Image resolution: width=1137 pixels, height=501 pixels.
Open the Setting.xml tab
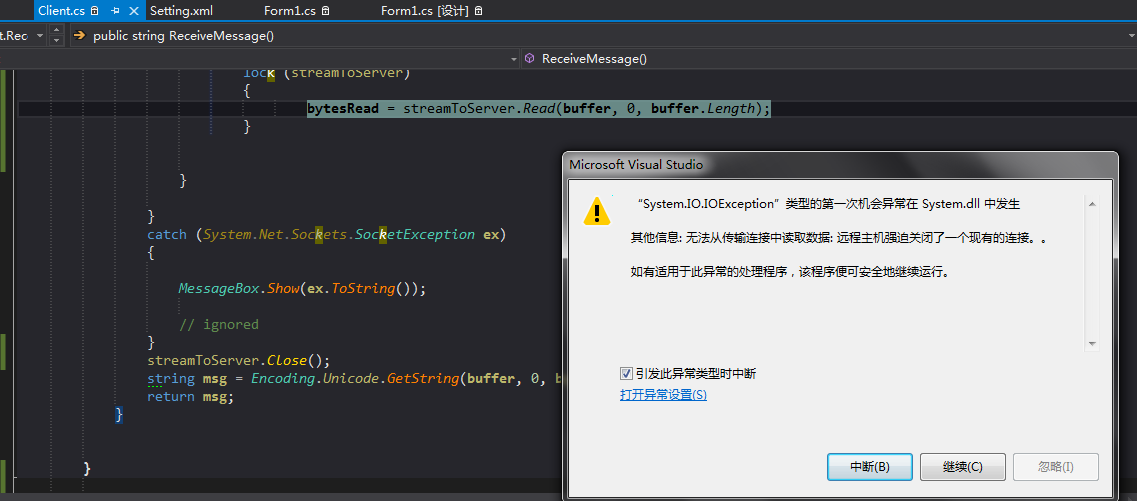click(181, 11)
